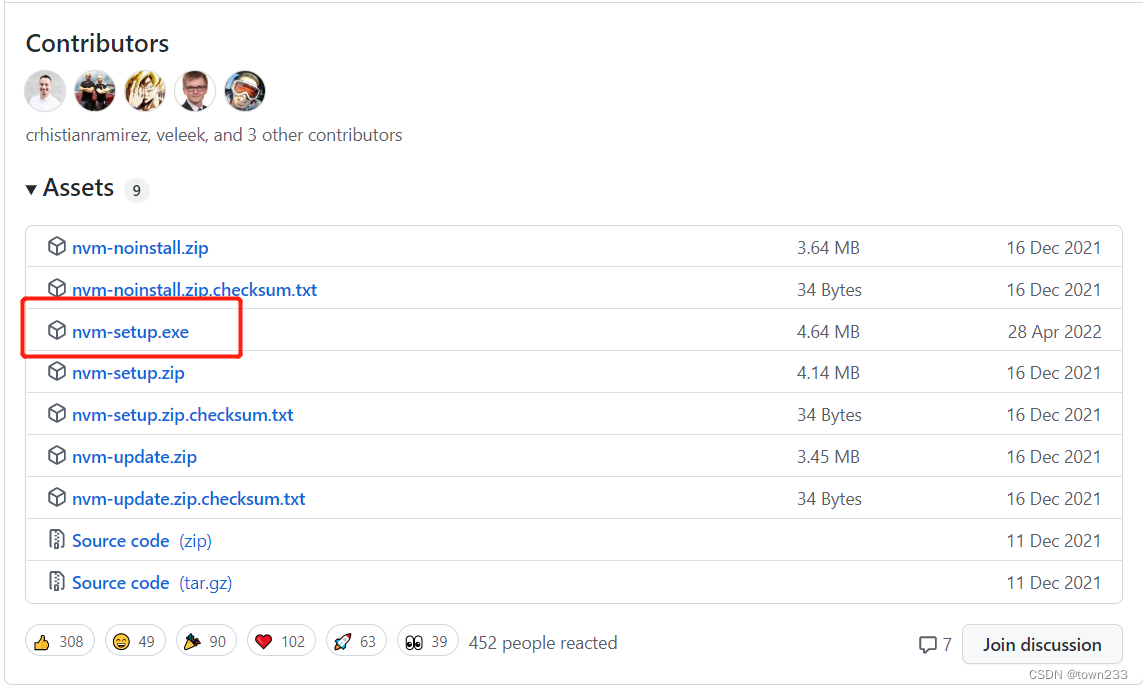Viewport: 1143px width, 689px height.
Task: Download nvm-update.zip
Action: coord(134,457)
